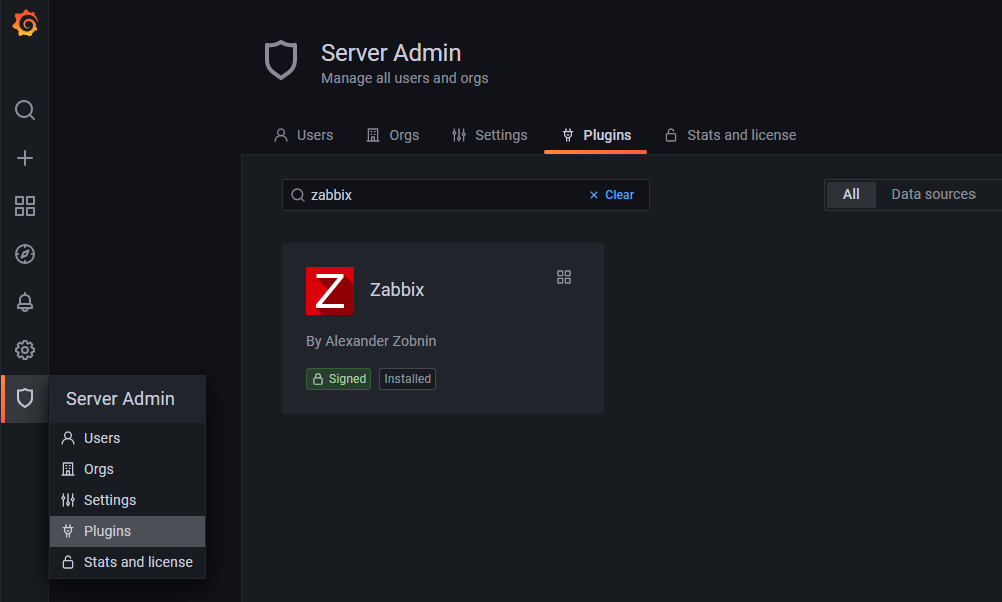Clear the zabbix search query
The image size is (1002, 602).
(612, 195)
